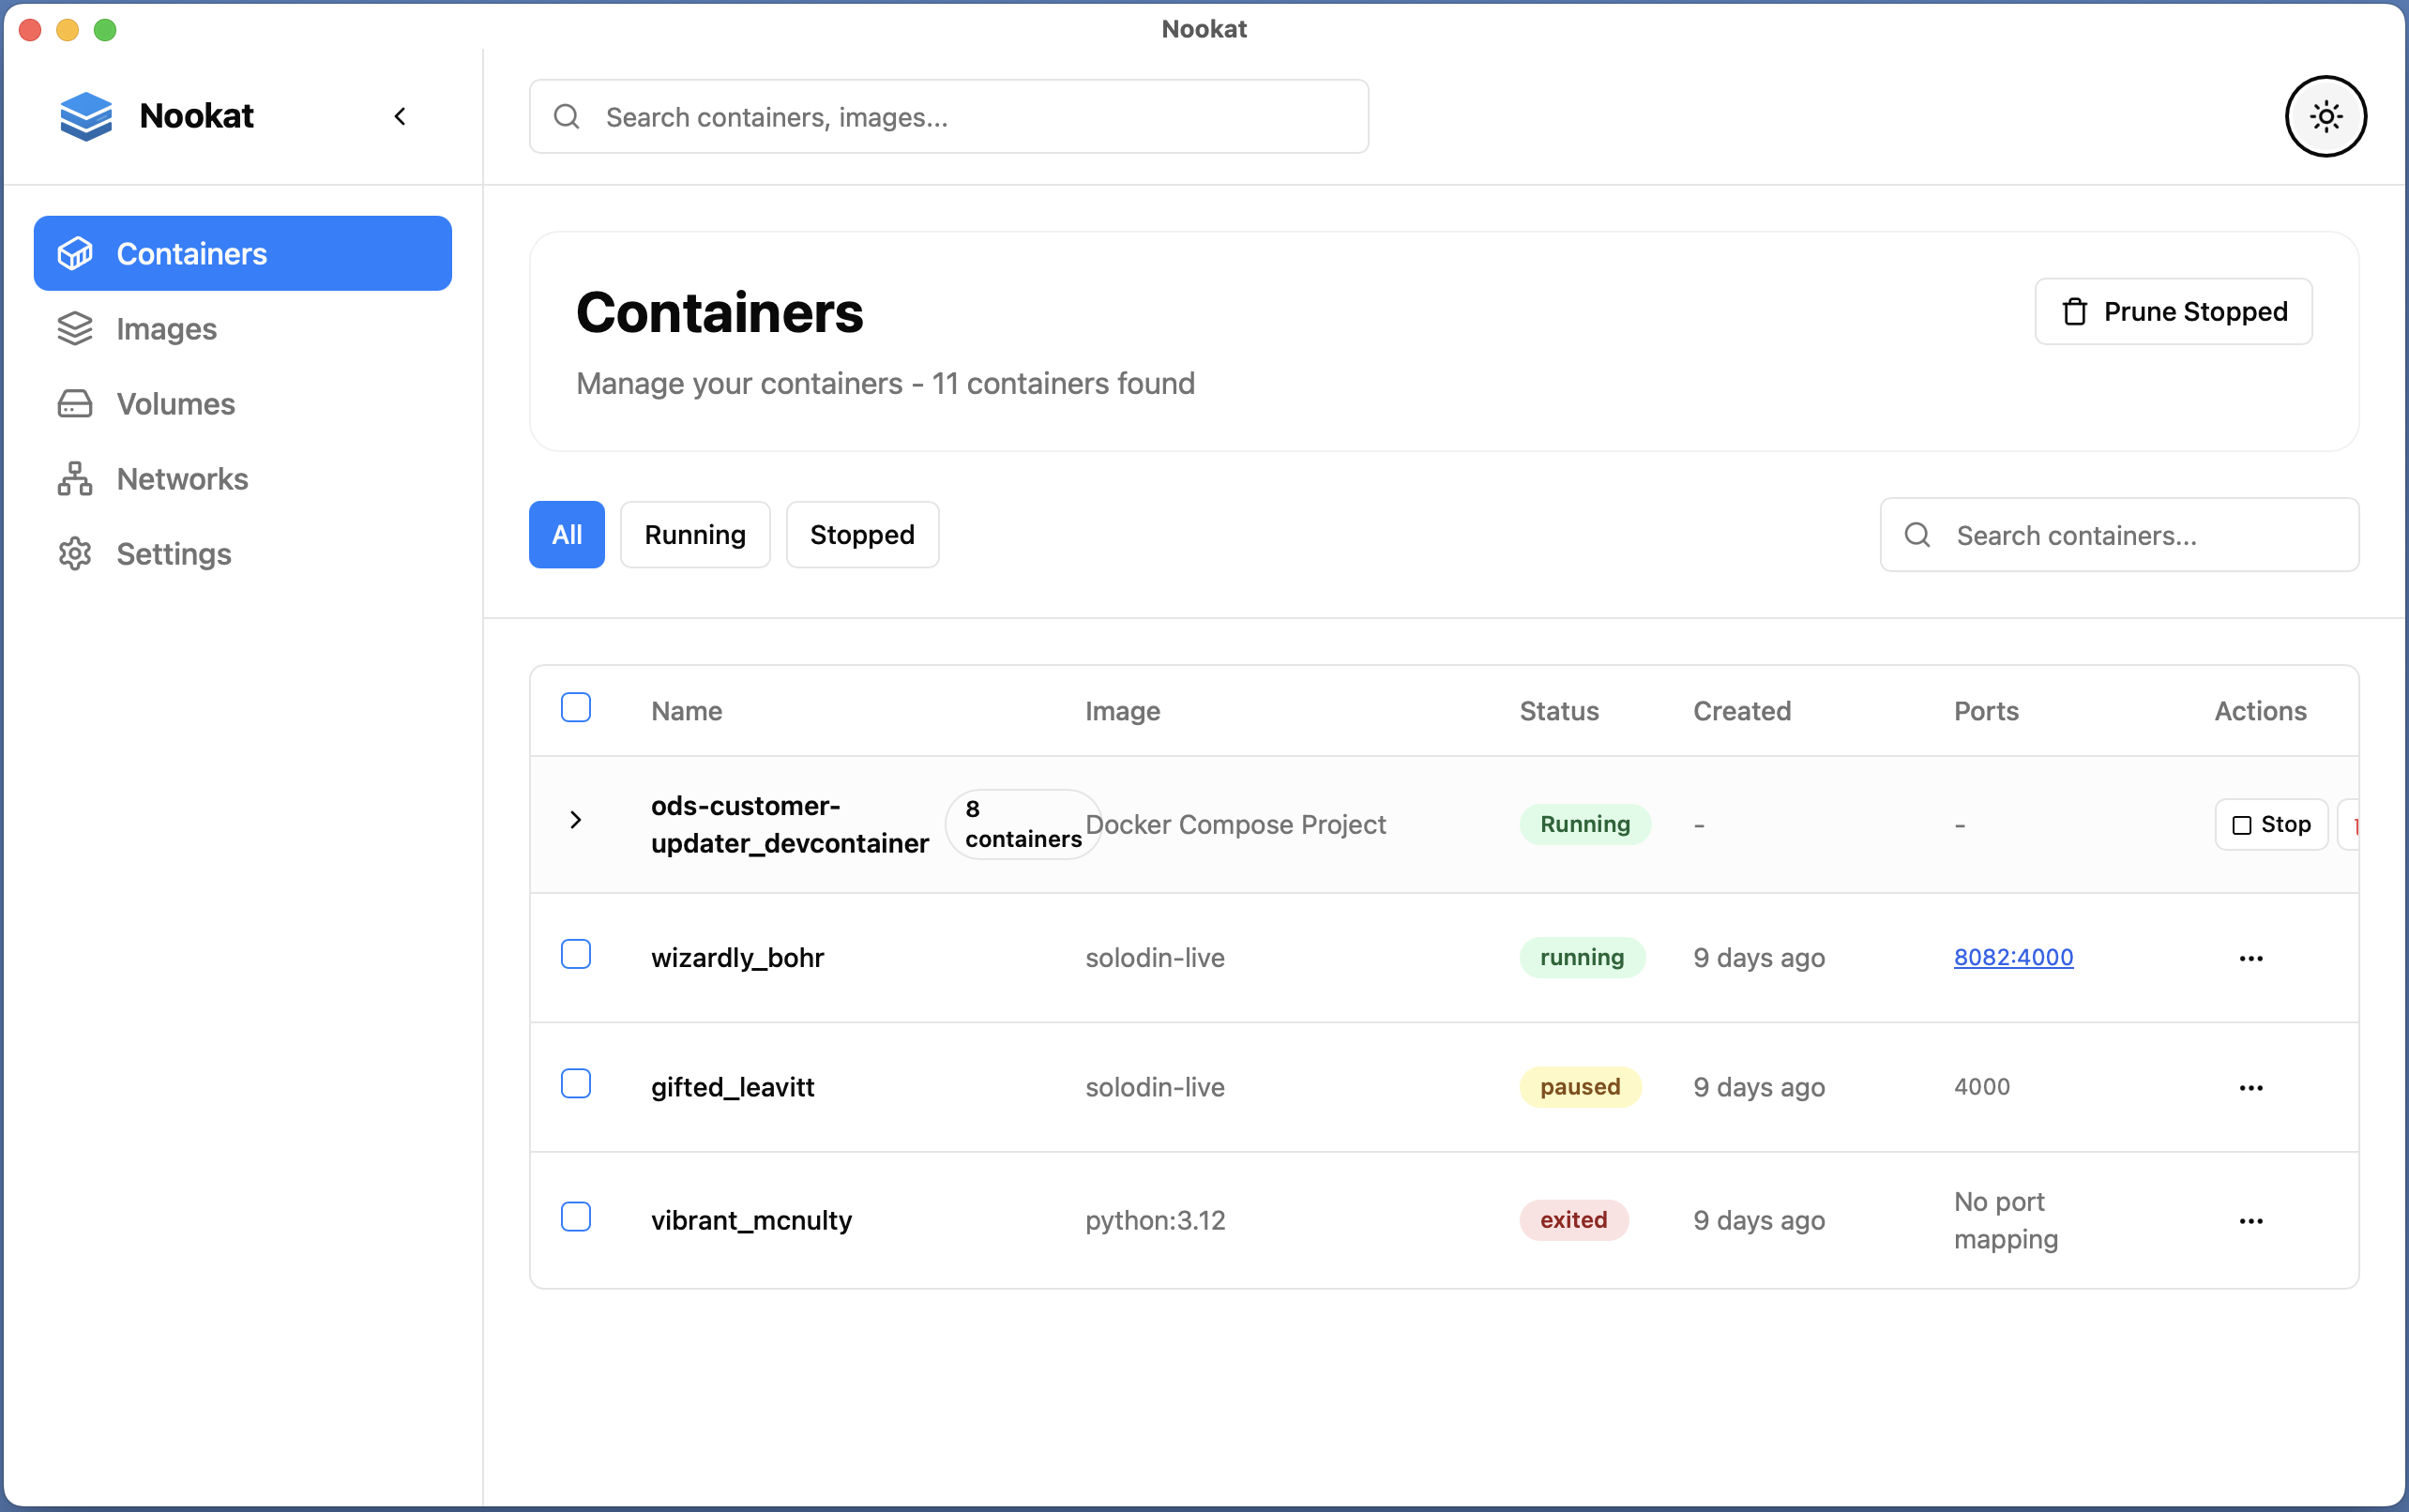Screen dimensions: 2409x1512
Task: Open the three-dot menu for vibrant_mcnulty
Action: point(2250,1221)
